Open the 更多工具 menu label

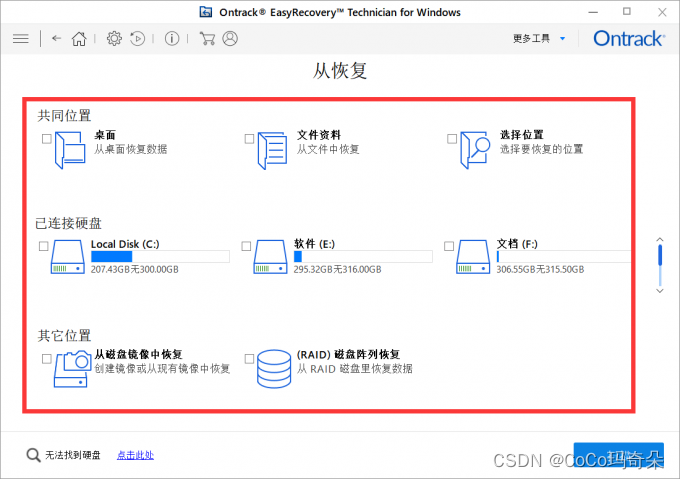coord(531,39)
